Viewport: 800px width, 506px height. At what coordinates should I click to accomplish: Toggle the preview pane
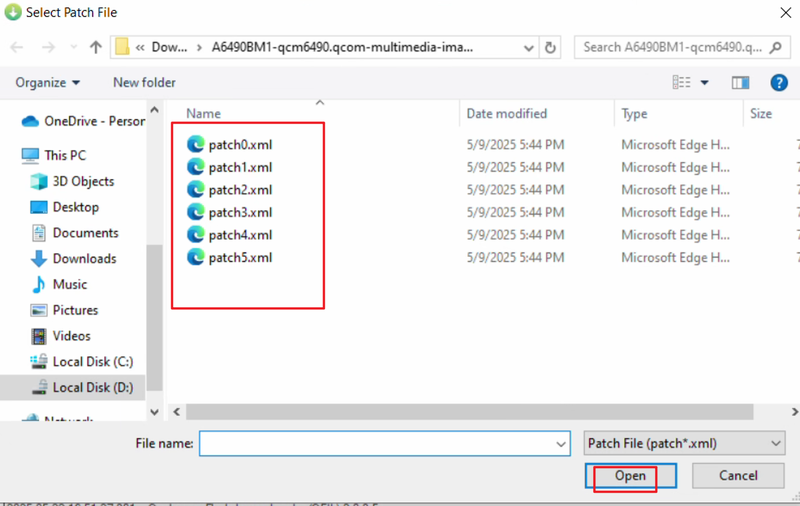[740, 83]
